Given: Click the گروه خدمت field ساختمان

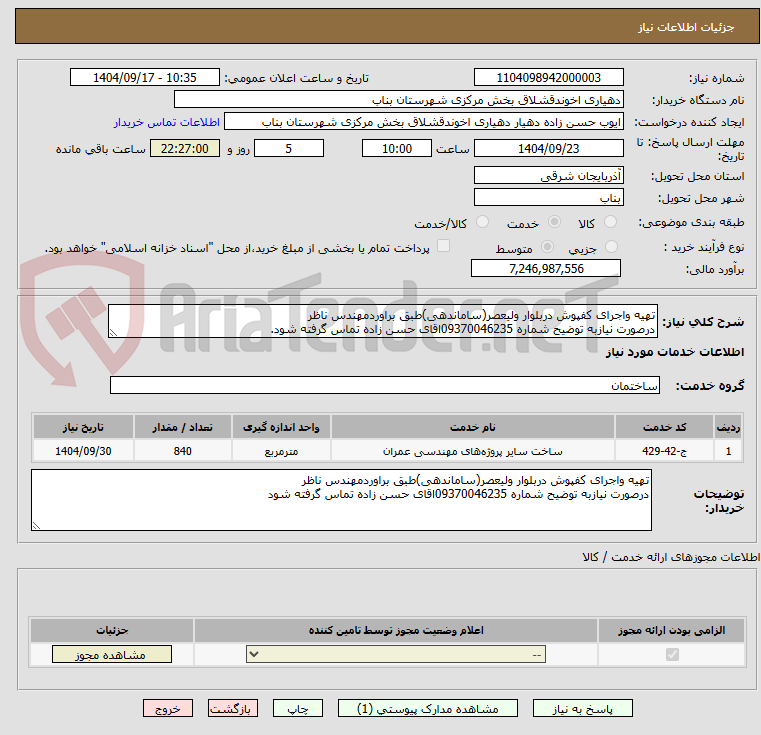Looking at the screenshot, I should 384,385.
